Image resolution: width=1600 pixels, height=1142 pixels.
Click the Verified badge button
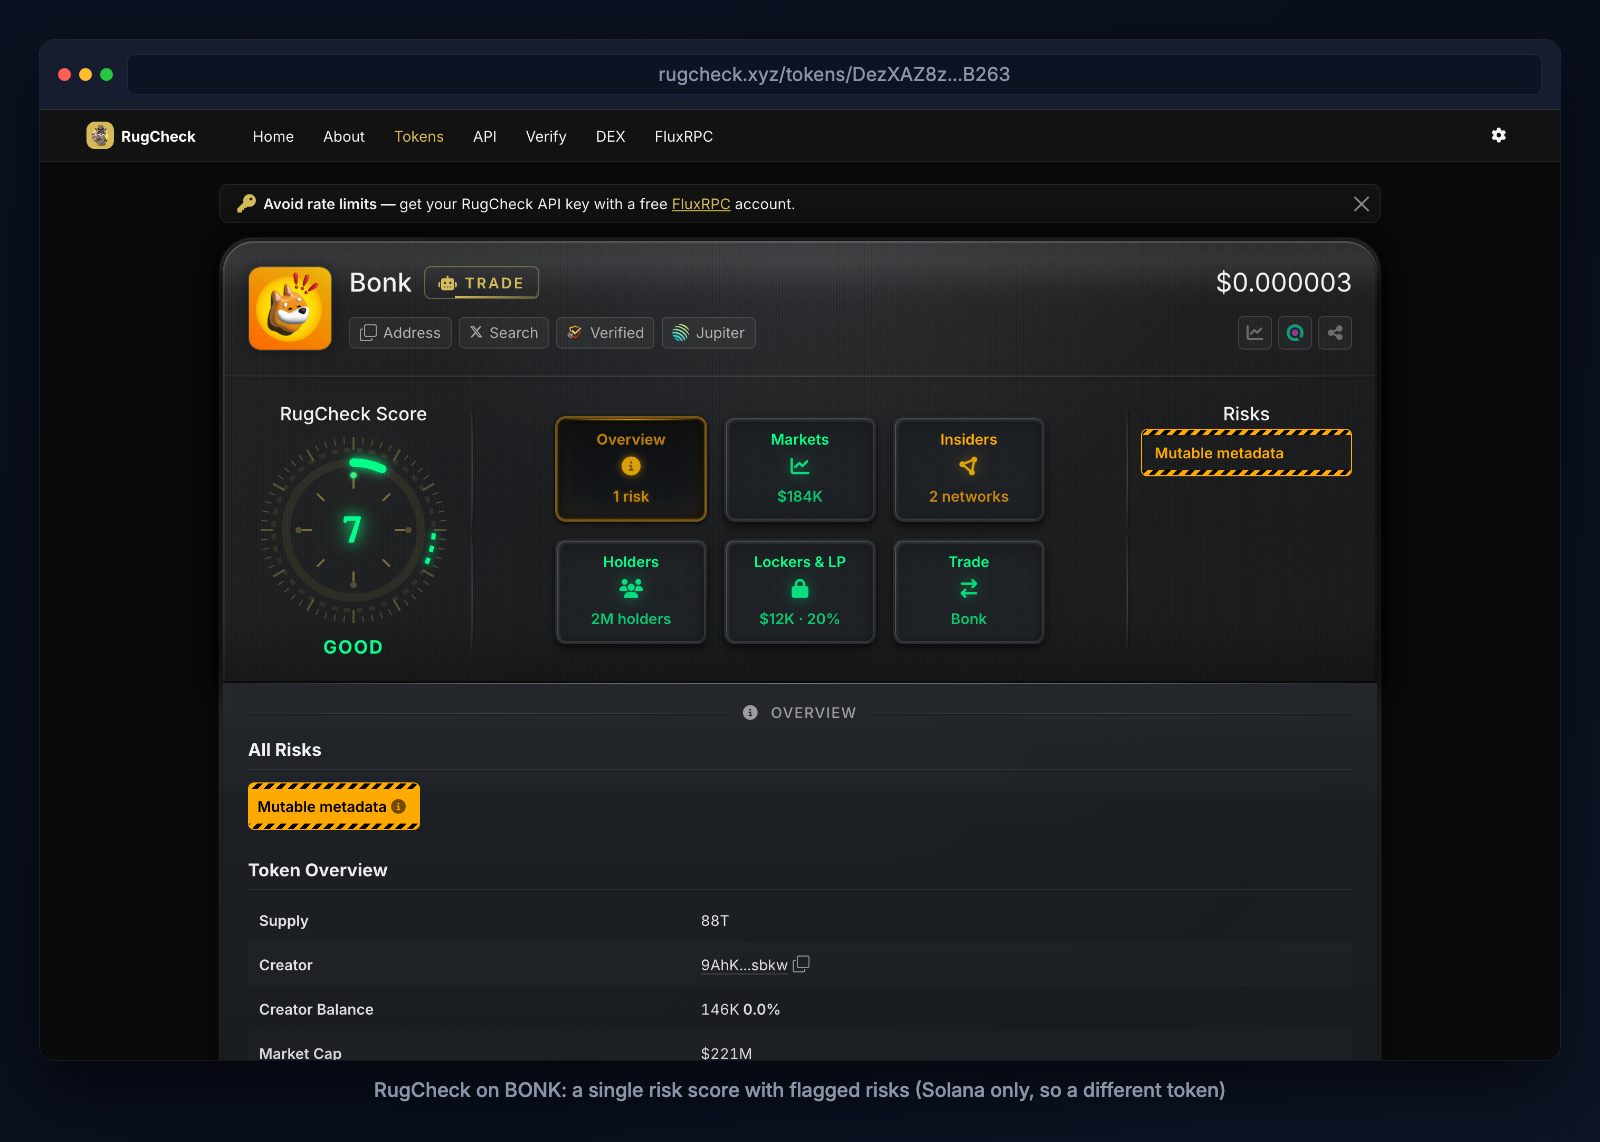pyautogui.click(x=605, y=333)
